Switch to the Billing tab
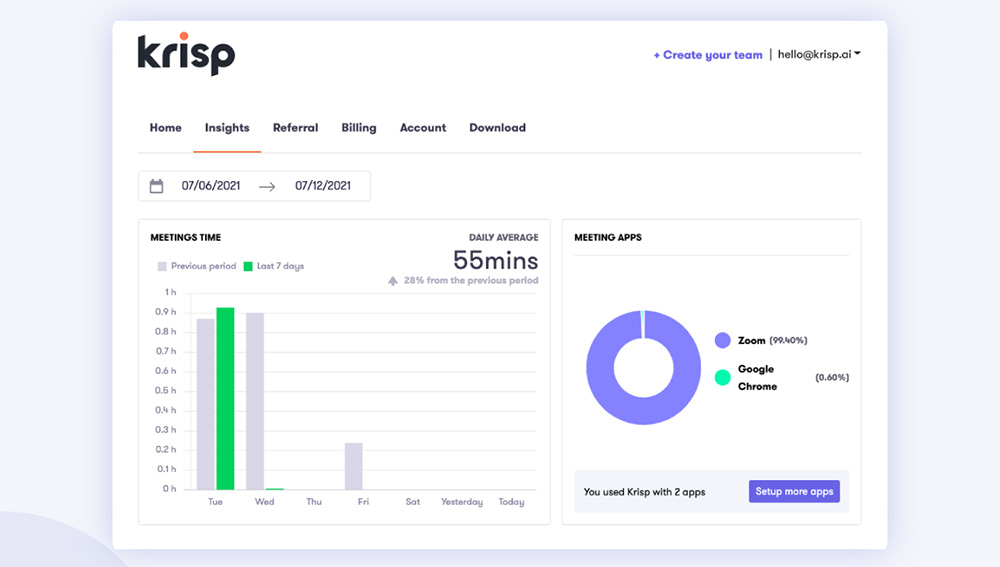 point(359,128)
